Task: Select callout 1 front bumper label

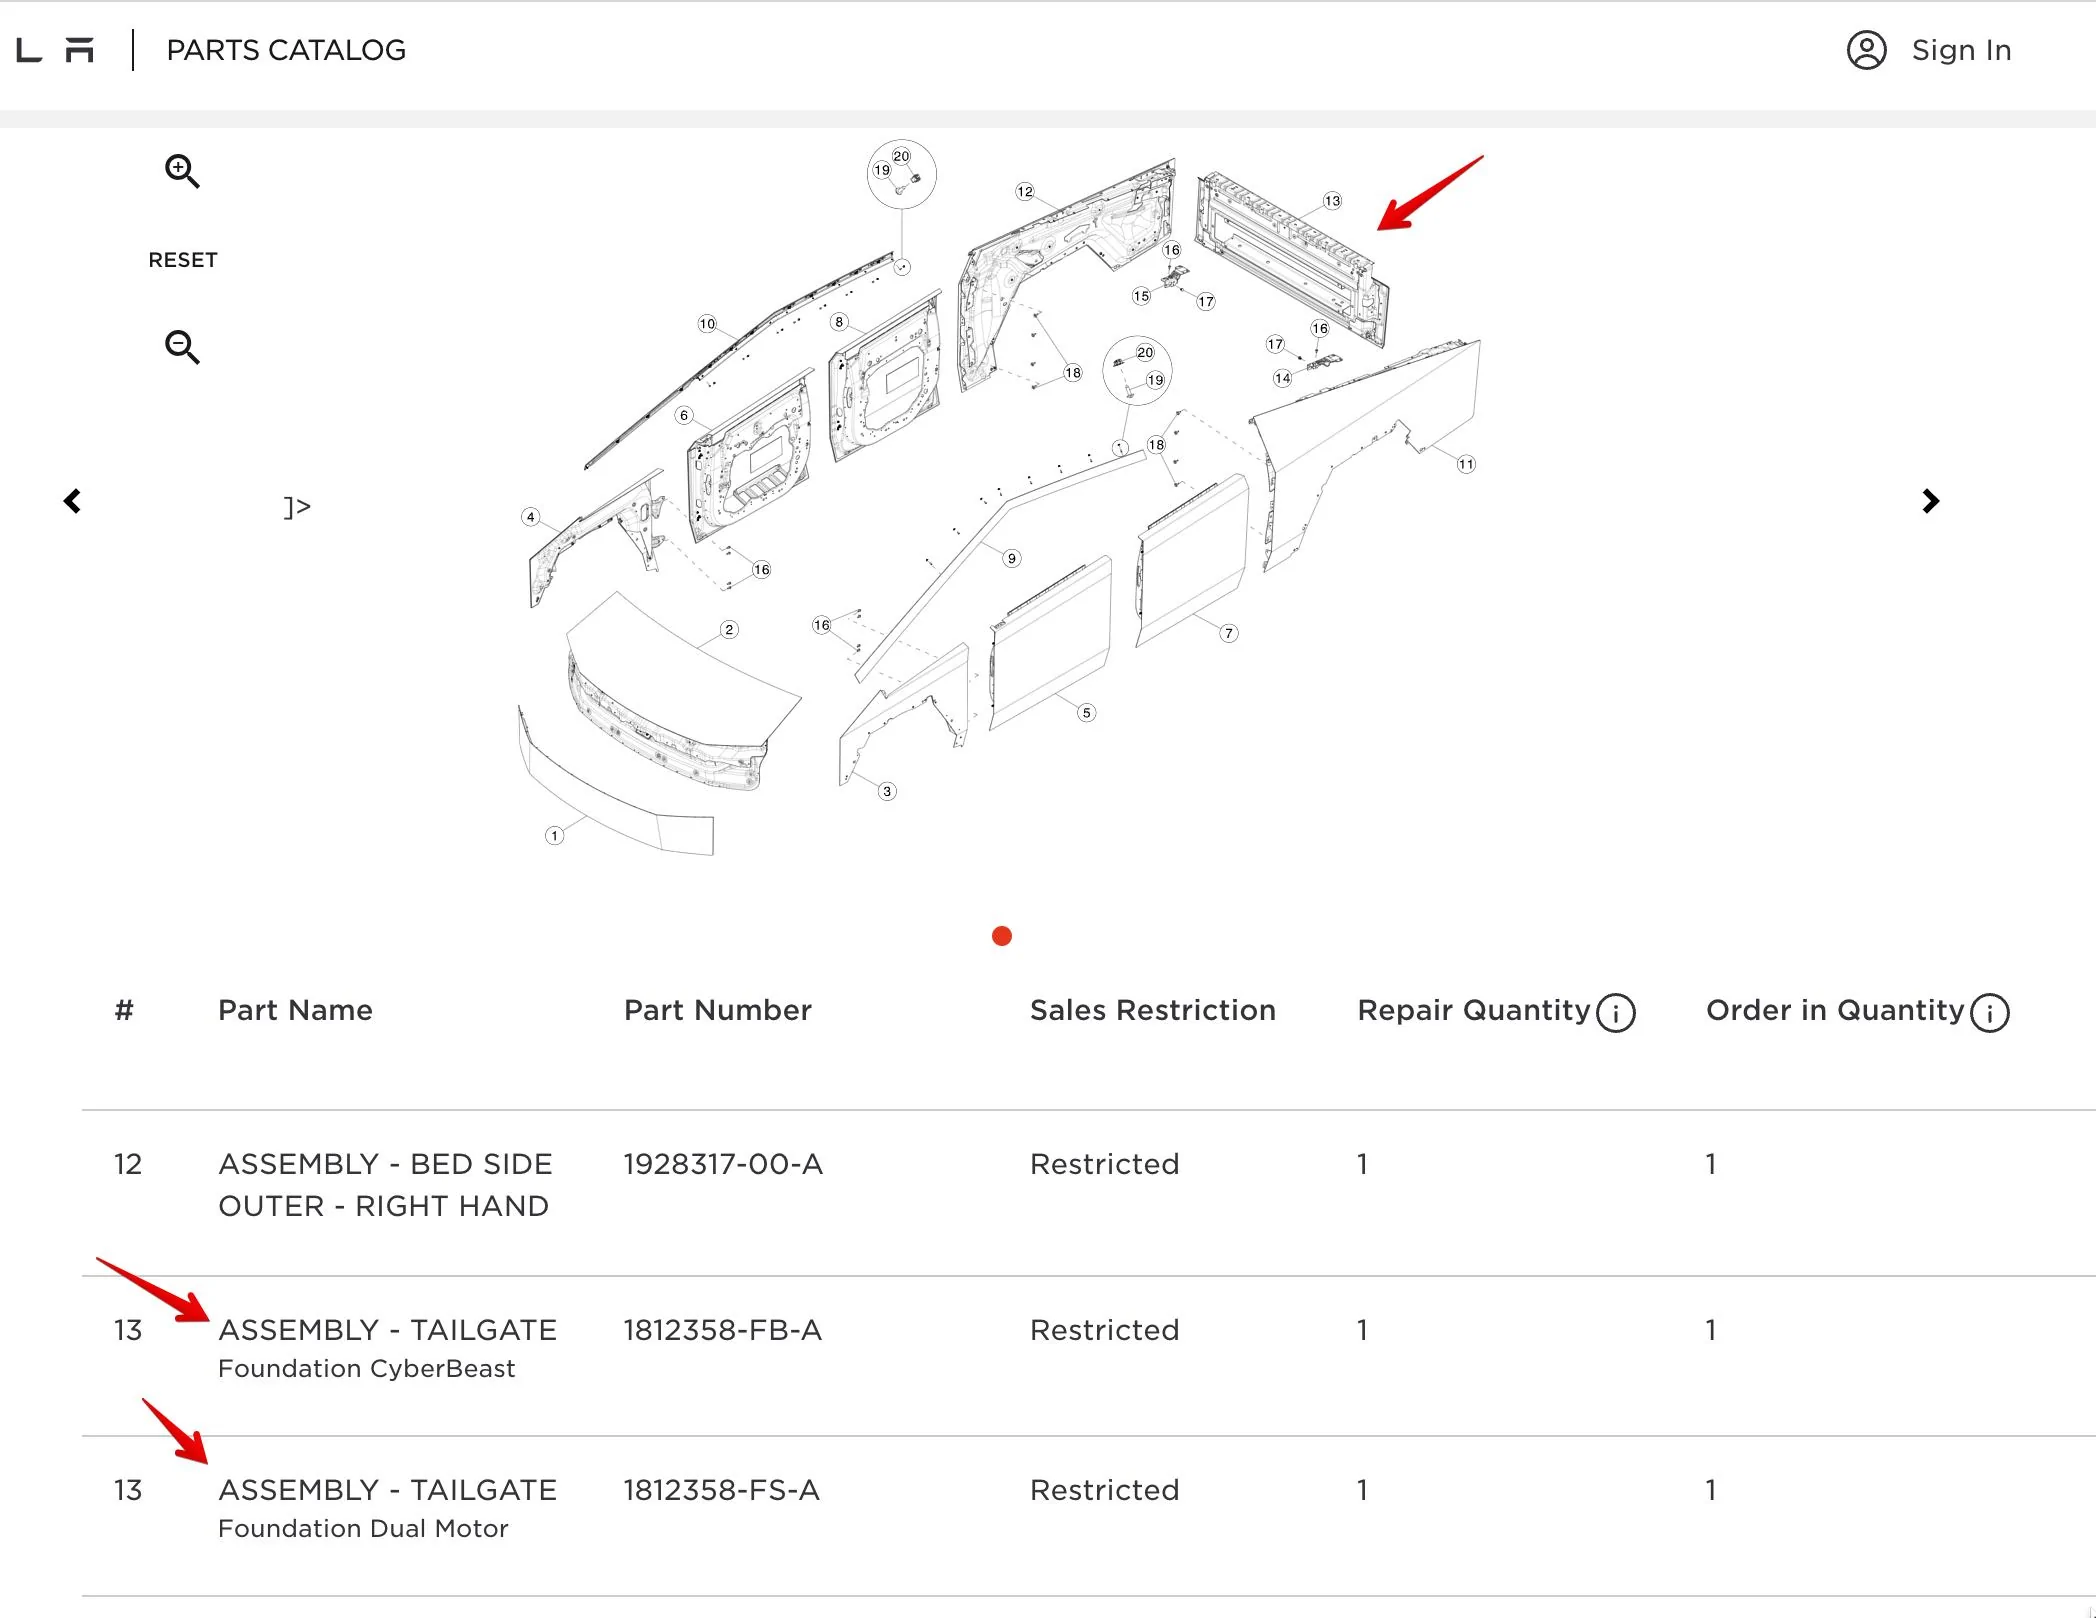Action: click(x=554, y=835)
